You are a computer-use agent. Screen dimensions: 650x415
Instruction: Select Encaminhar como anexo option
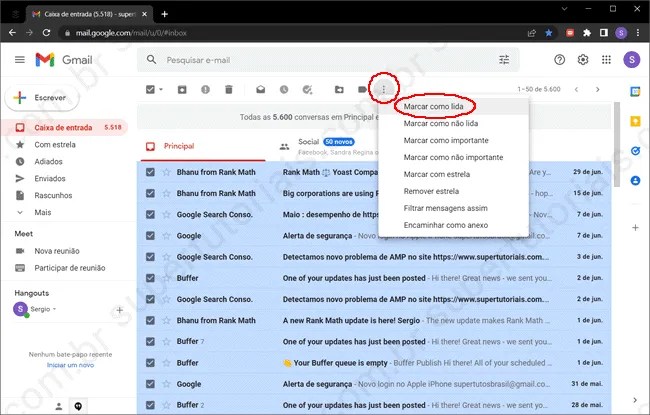[x=454, y=226]
